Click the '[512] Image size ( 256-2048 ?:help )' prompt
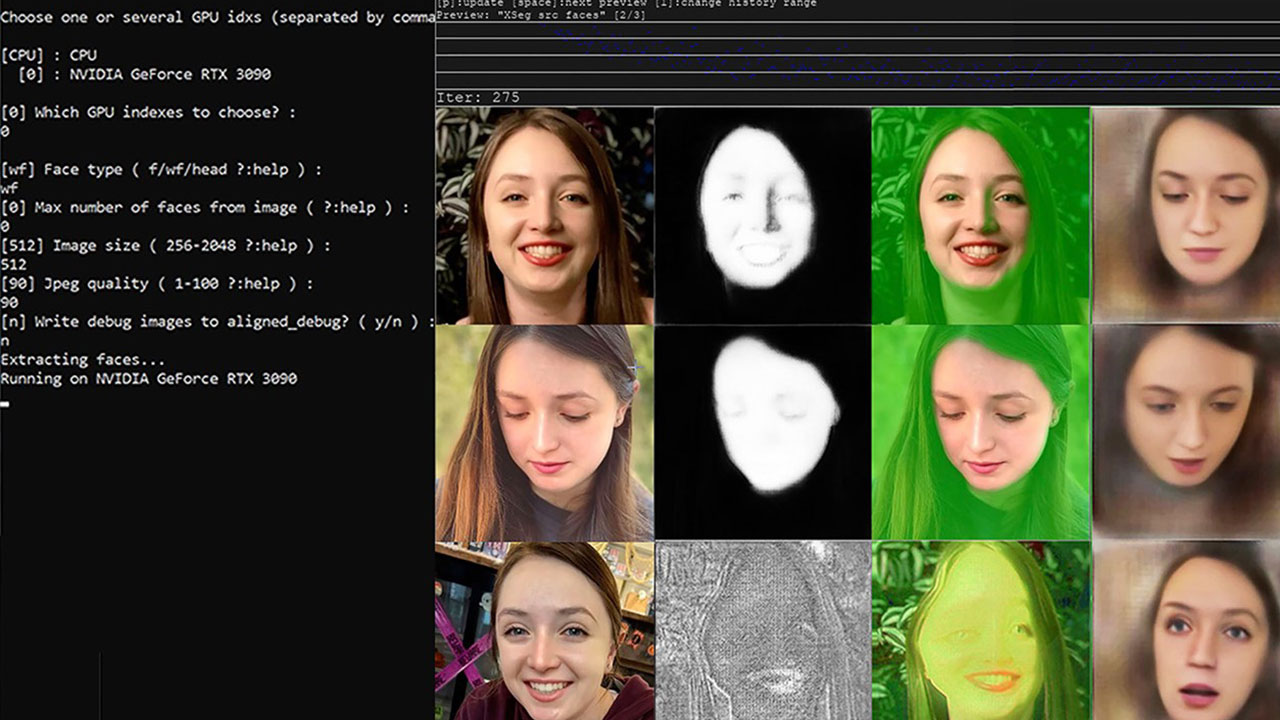1280x720 pixels. point(165,245)
